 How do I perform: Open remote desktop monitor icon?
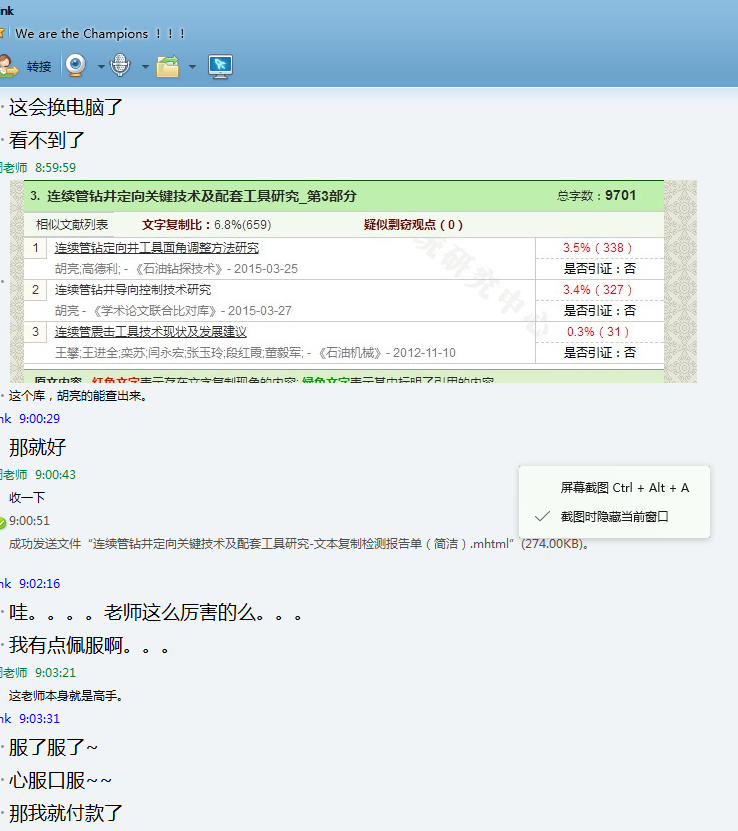220,66
